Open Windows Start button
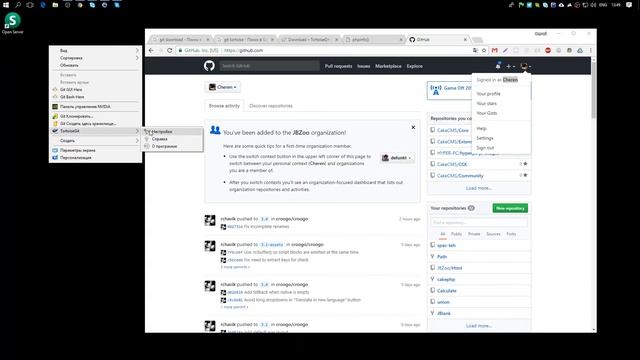 click(x=6, y=5)
